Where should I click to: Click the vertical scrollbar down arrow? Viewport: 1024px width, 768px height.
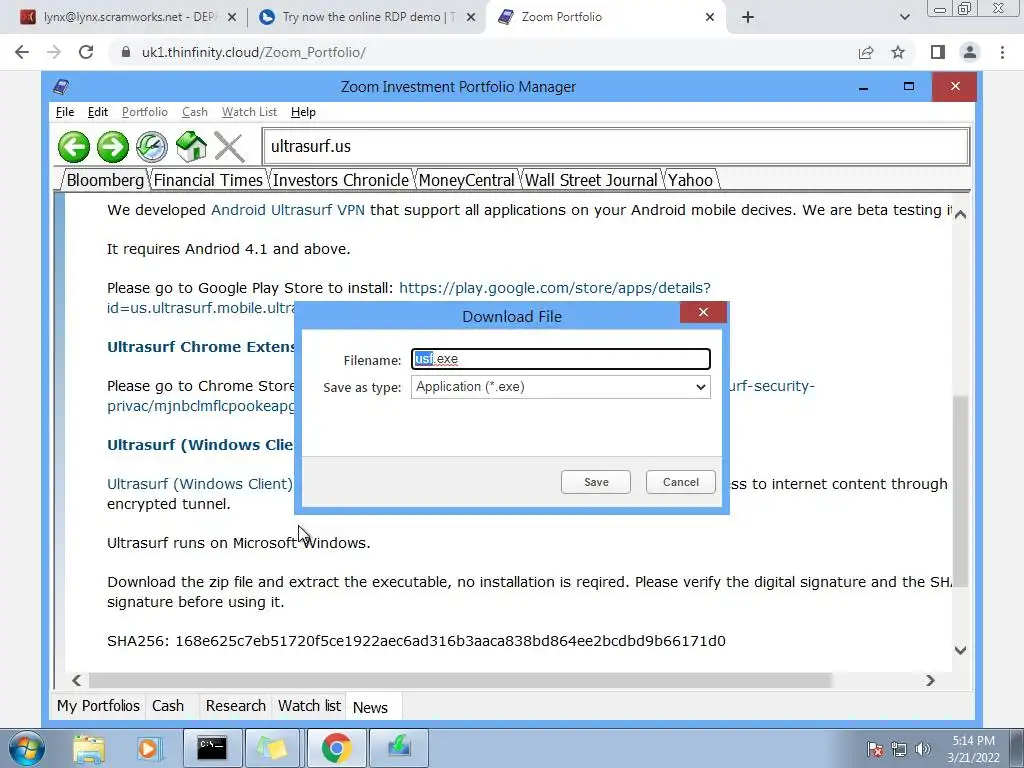pos(960,650)
